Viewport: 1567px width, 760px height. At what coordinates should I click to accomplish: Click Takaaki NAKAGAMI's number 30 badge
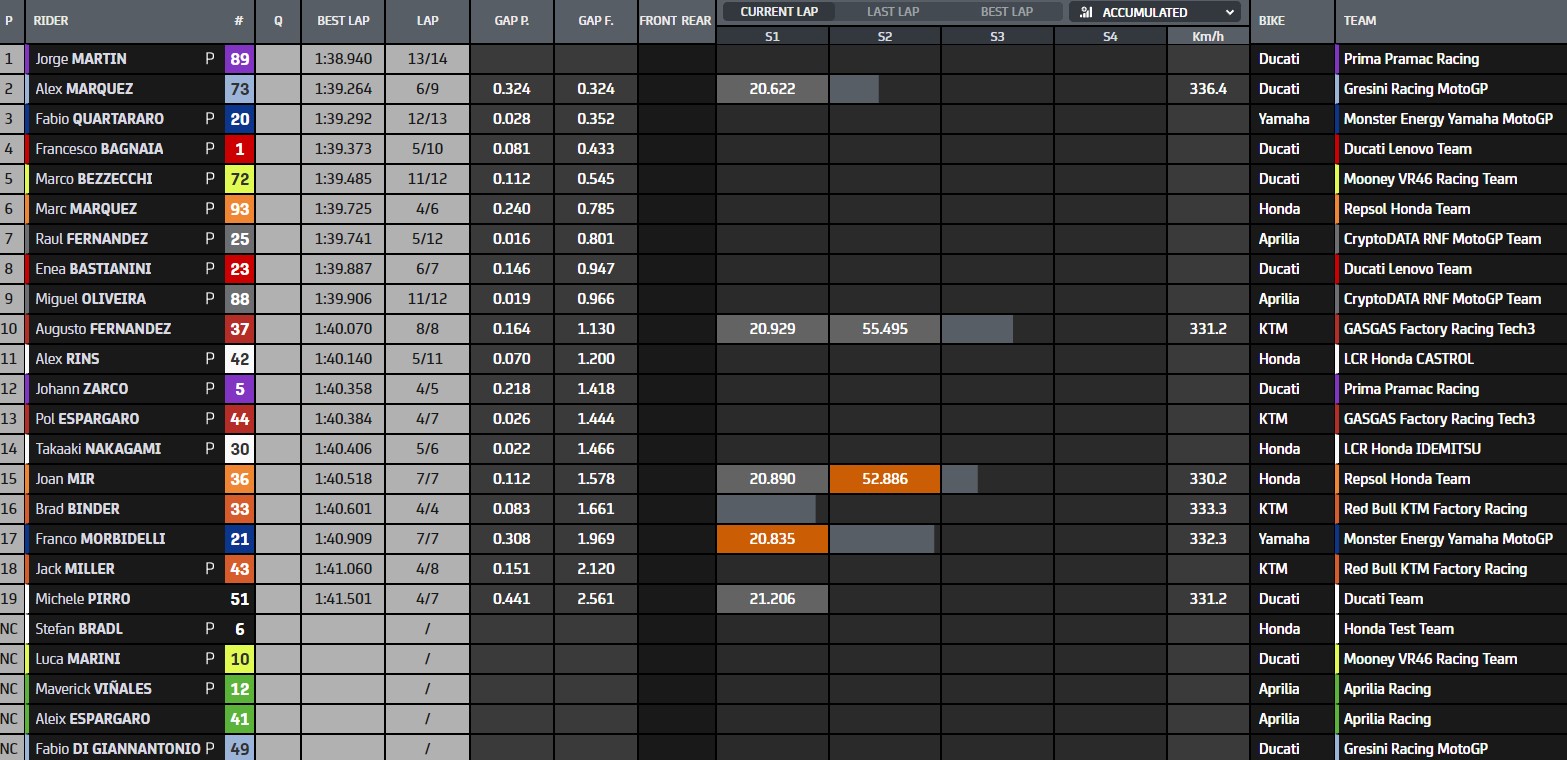point(240,449)
